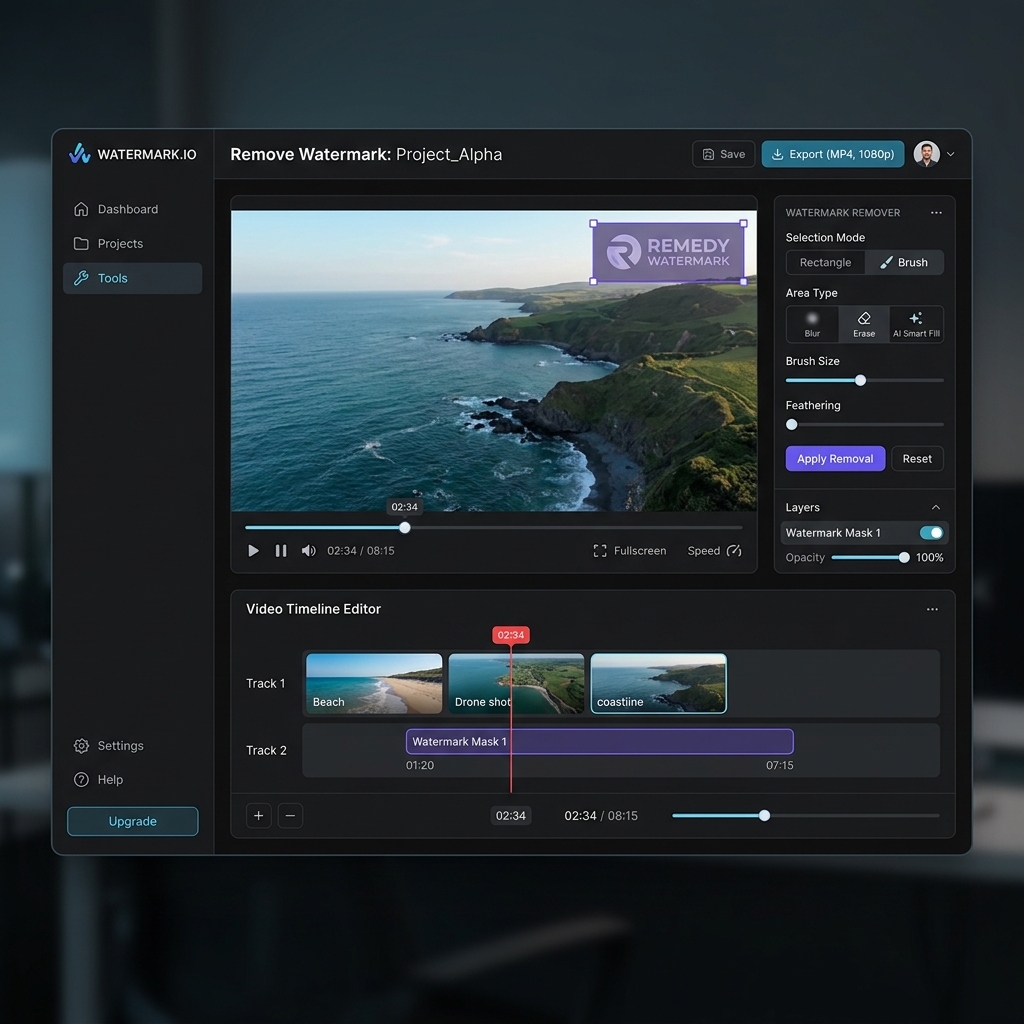Viewport: 1024px width, 1024px height.
Task: Select the Erase area type
Action: click(x=864, y=324)
